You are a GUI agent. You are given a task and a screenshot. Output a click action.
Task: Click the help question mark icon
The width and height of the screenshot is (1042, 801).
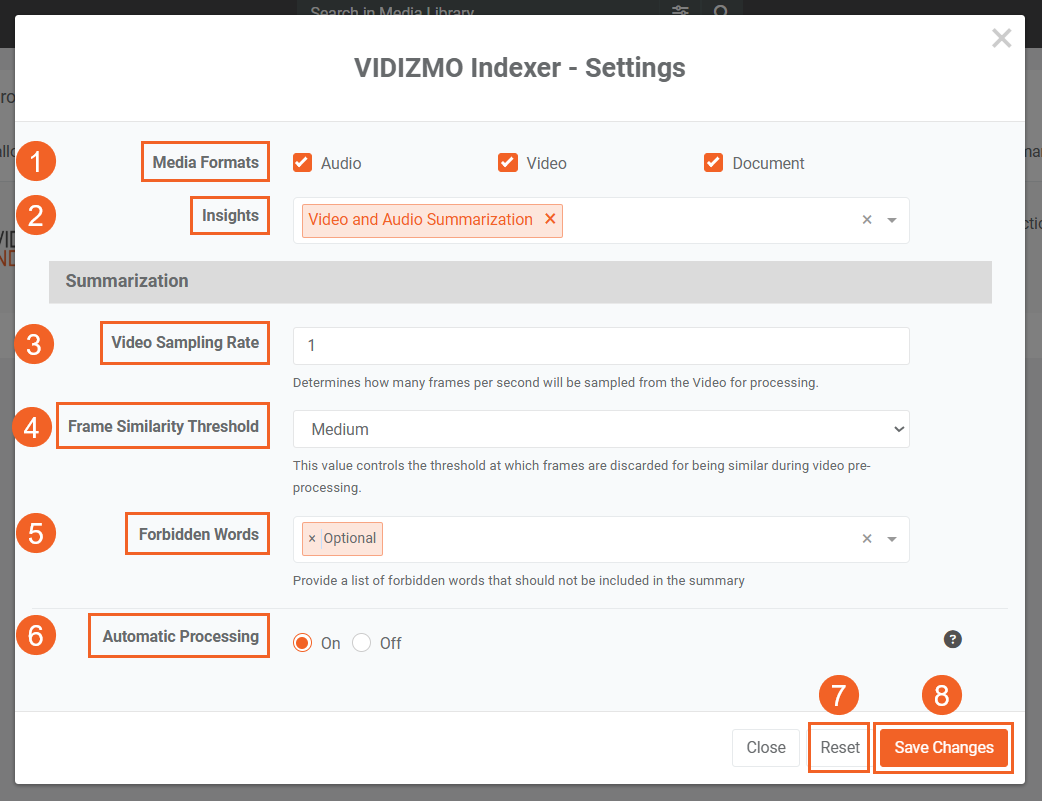952,640
